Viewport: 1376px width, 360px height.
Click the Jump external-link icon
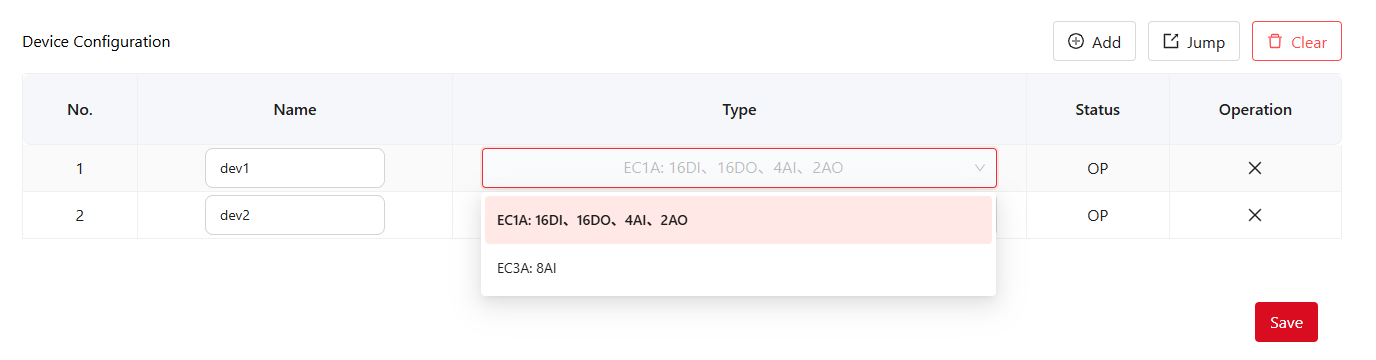(1171, 42)
